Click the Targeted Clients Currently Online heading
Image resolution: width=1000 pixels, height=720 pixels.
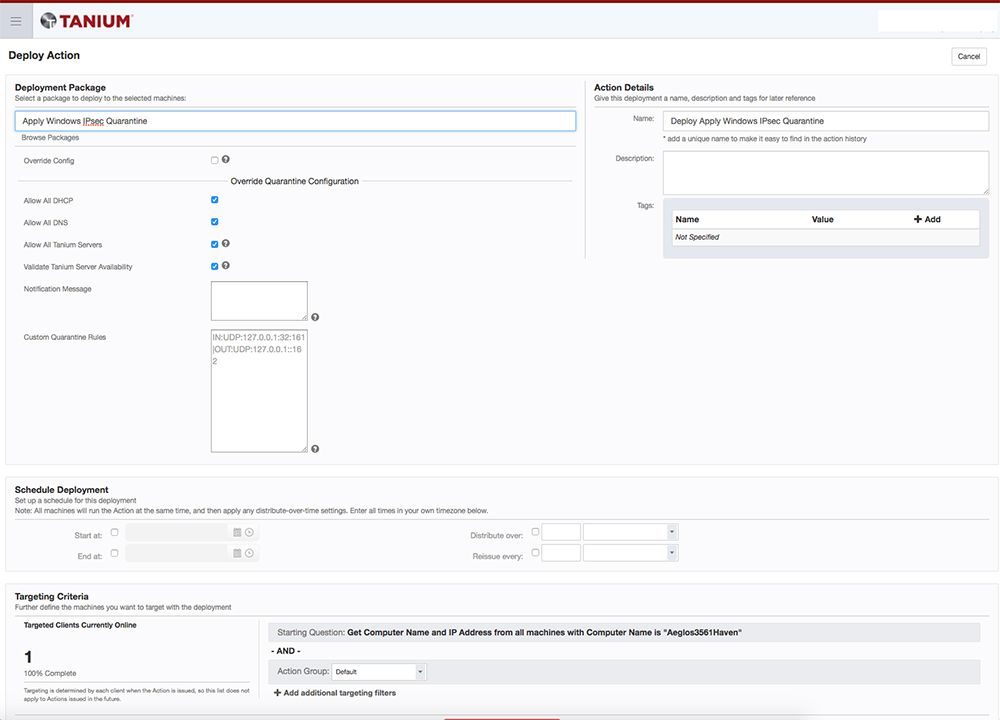tap(80, 625)
